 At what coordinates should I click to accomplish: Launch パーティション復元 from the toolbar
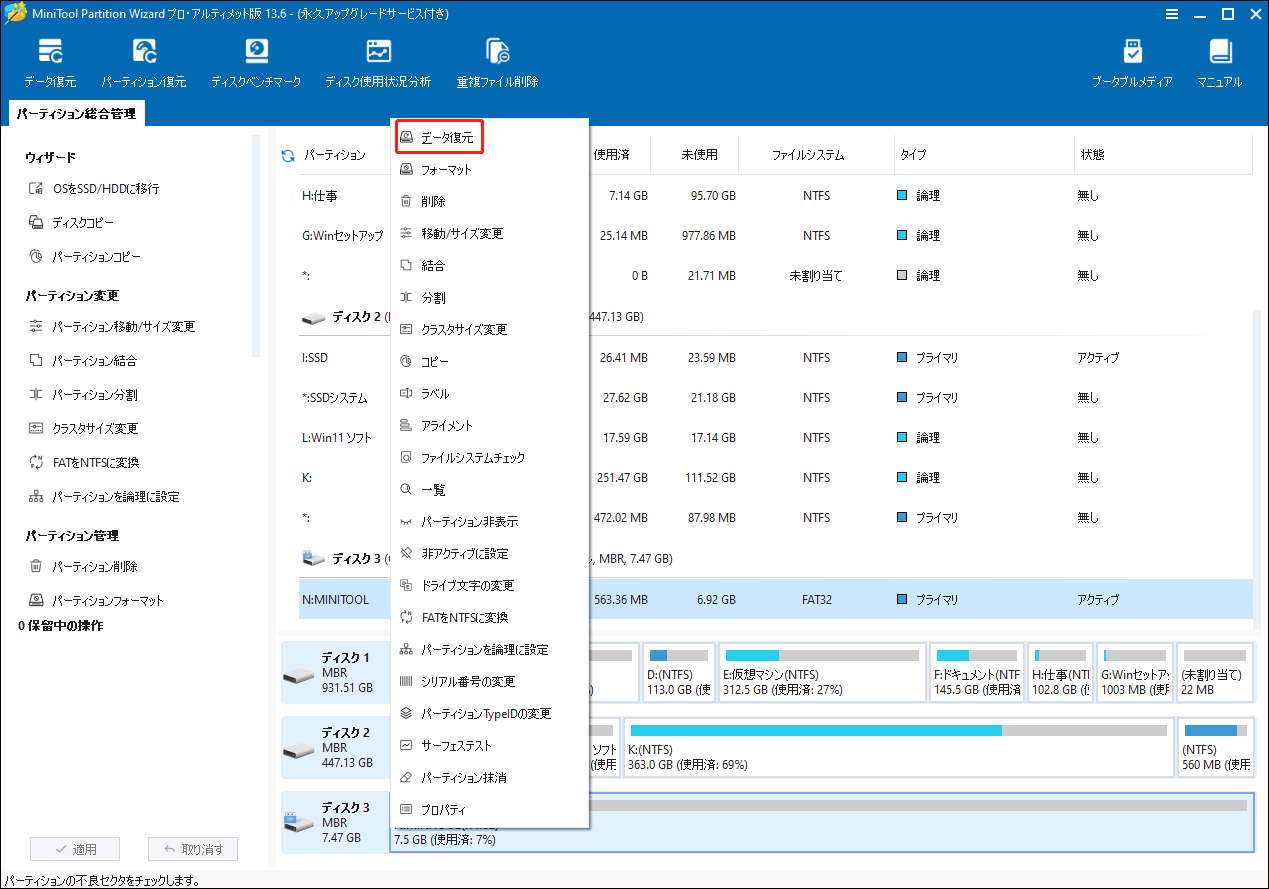(144, 64)
